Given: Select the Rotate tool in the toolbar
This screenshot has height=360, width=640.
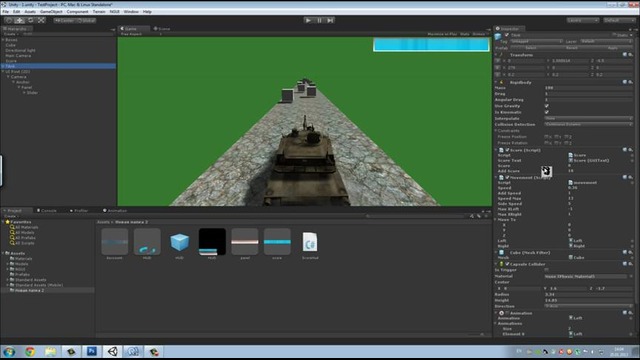Looking at the screenshot, I should (x=31, y=20).
